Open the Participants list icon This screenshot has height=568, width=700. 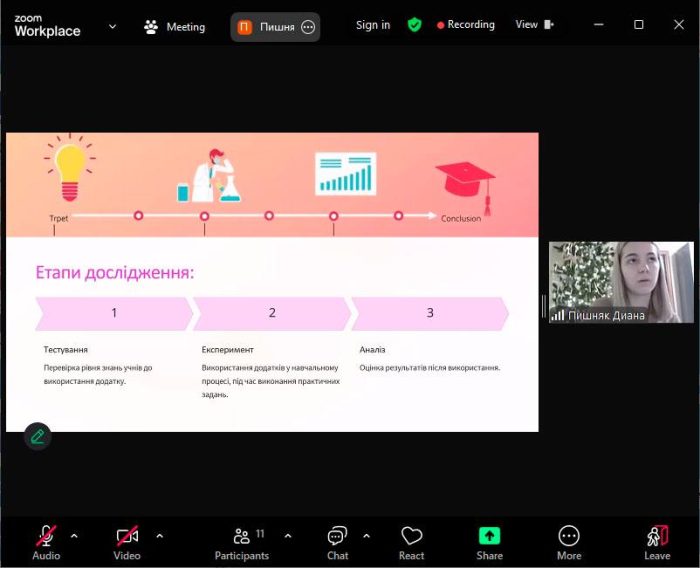[x=241, y=536]
